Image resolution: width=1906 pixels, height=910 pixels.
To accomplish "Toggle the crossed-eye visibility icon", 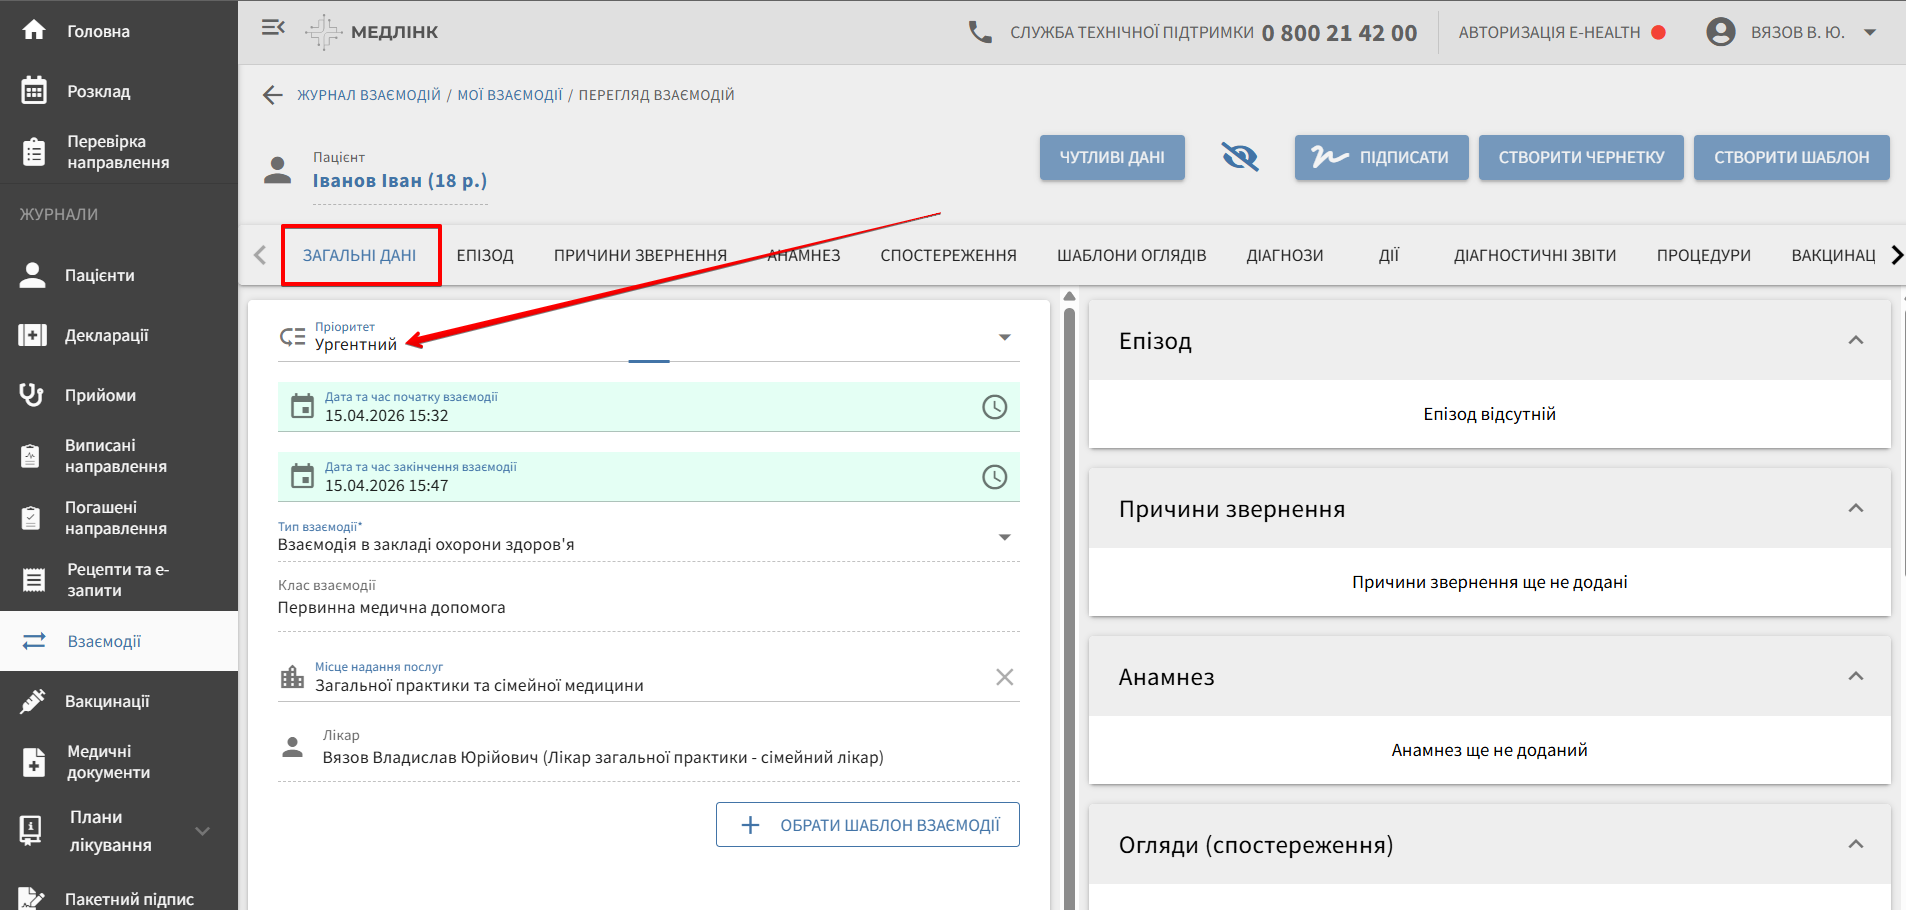I will [x=1240, y=157].
